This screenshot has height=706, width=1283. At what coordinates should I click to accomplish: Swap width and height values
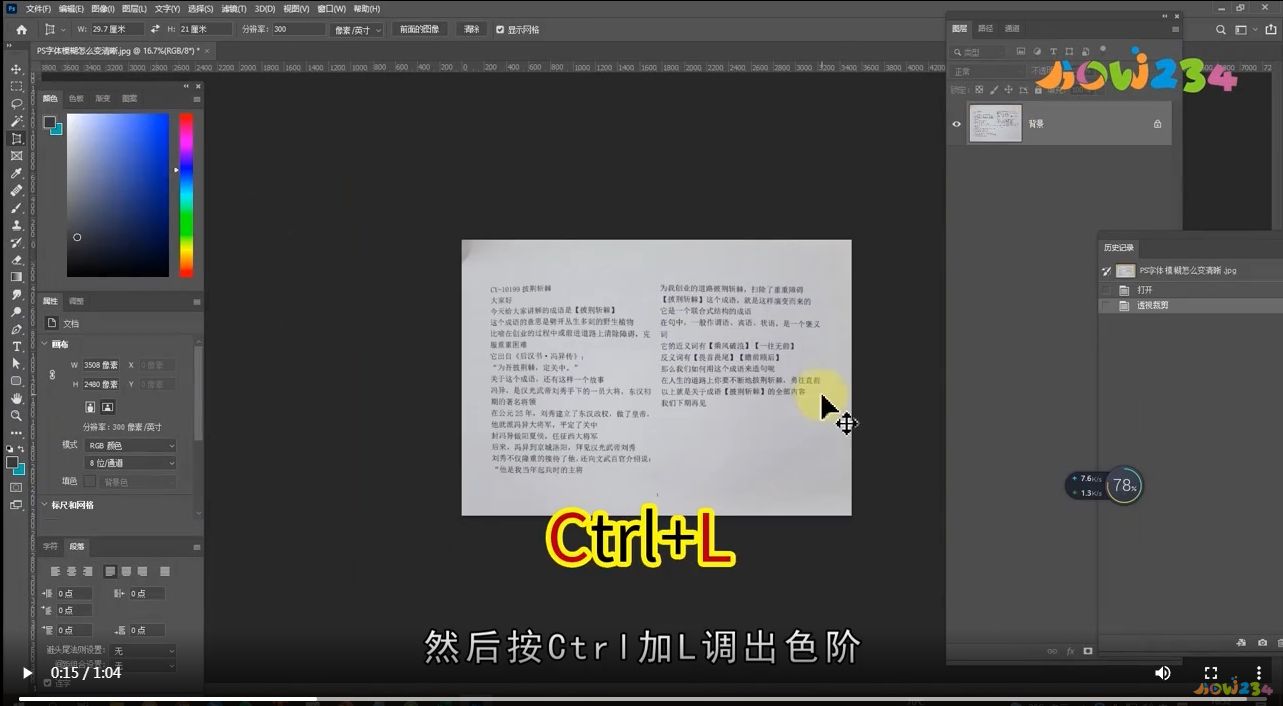[x=155, y=30]
